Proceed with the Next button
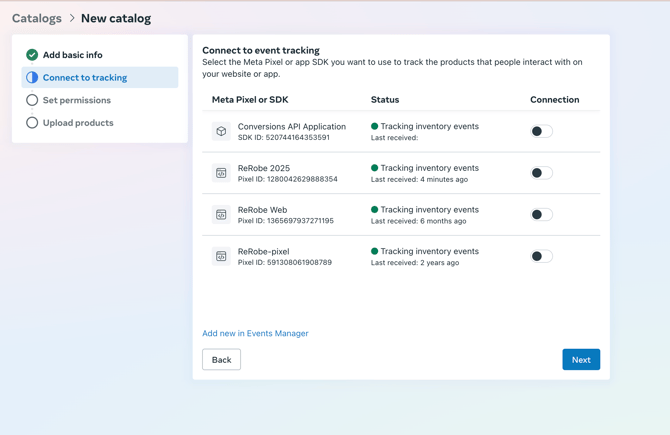The width and height of the screenshot is (670, 435). point(581,359)
